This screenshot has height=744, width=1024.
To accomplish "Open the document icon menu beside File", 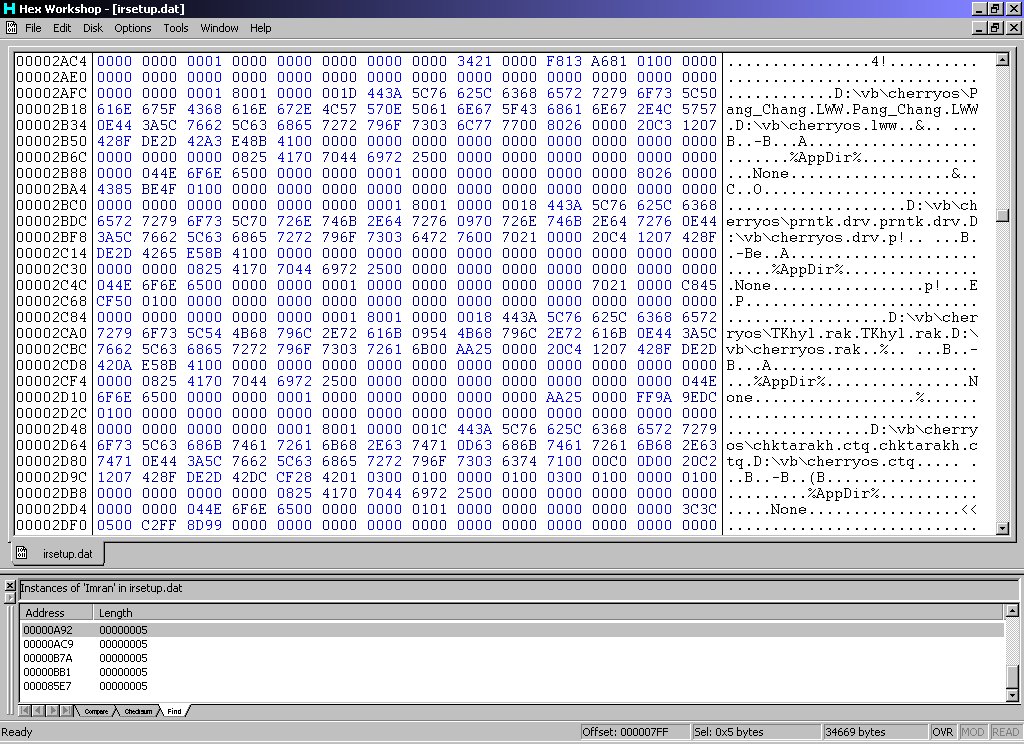I will [12, 27].
